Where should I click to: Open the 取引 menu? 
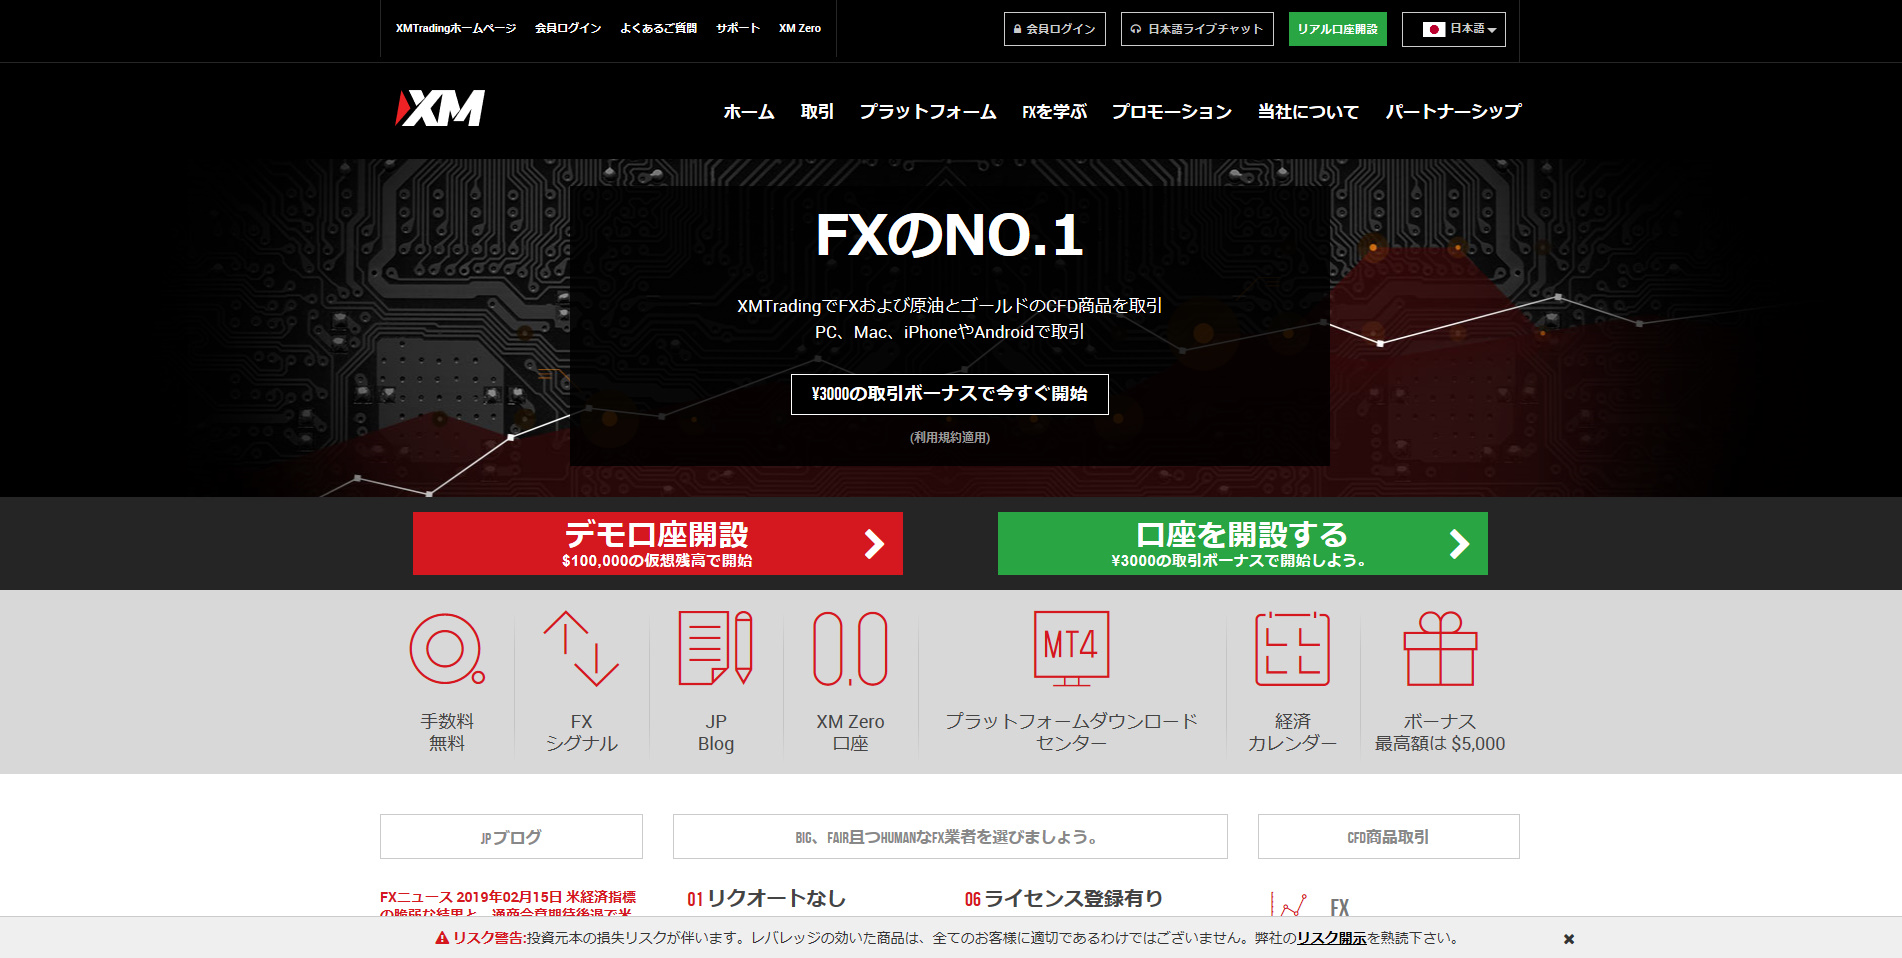[817, 112]
